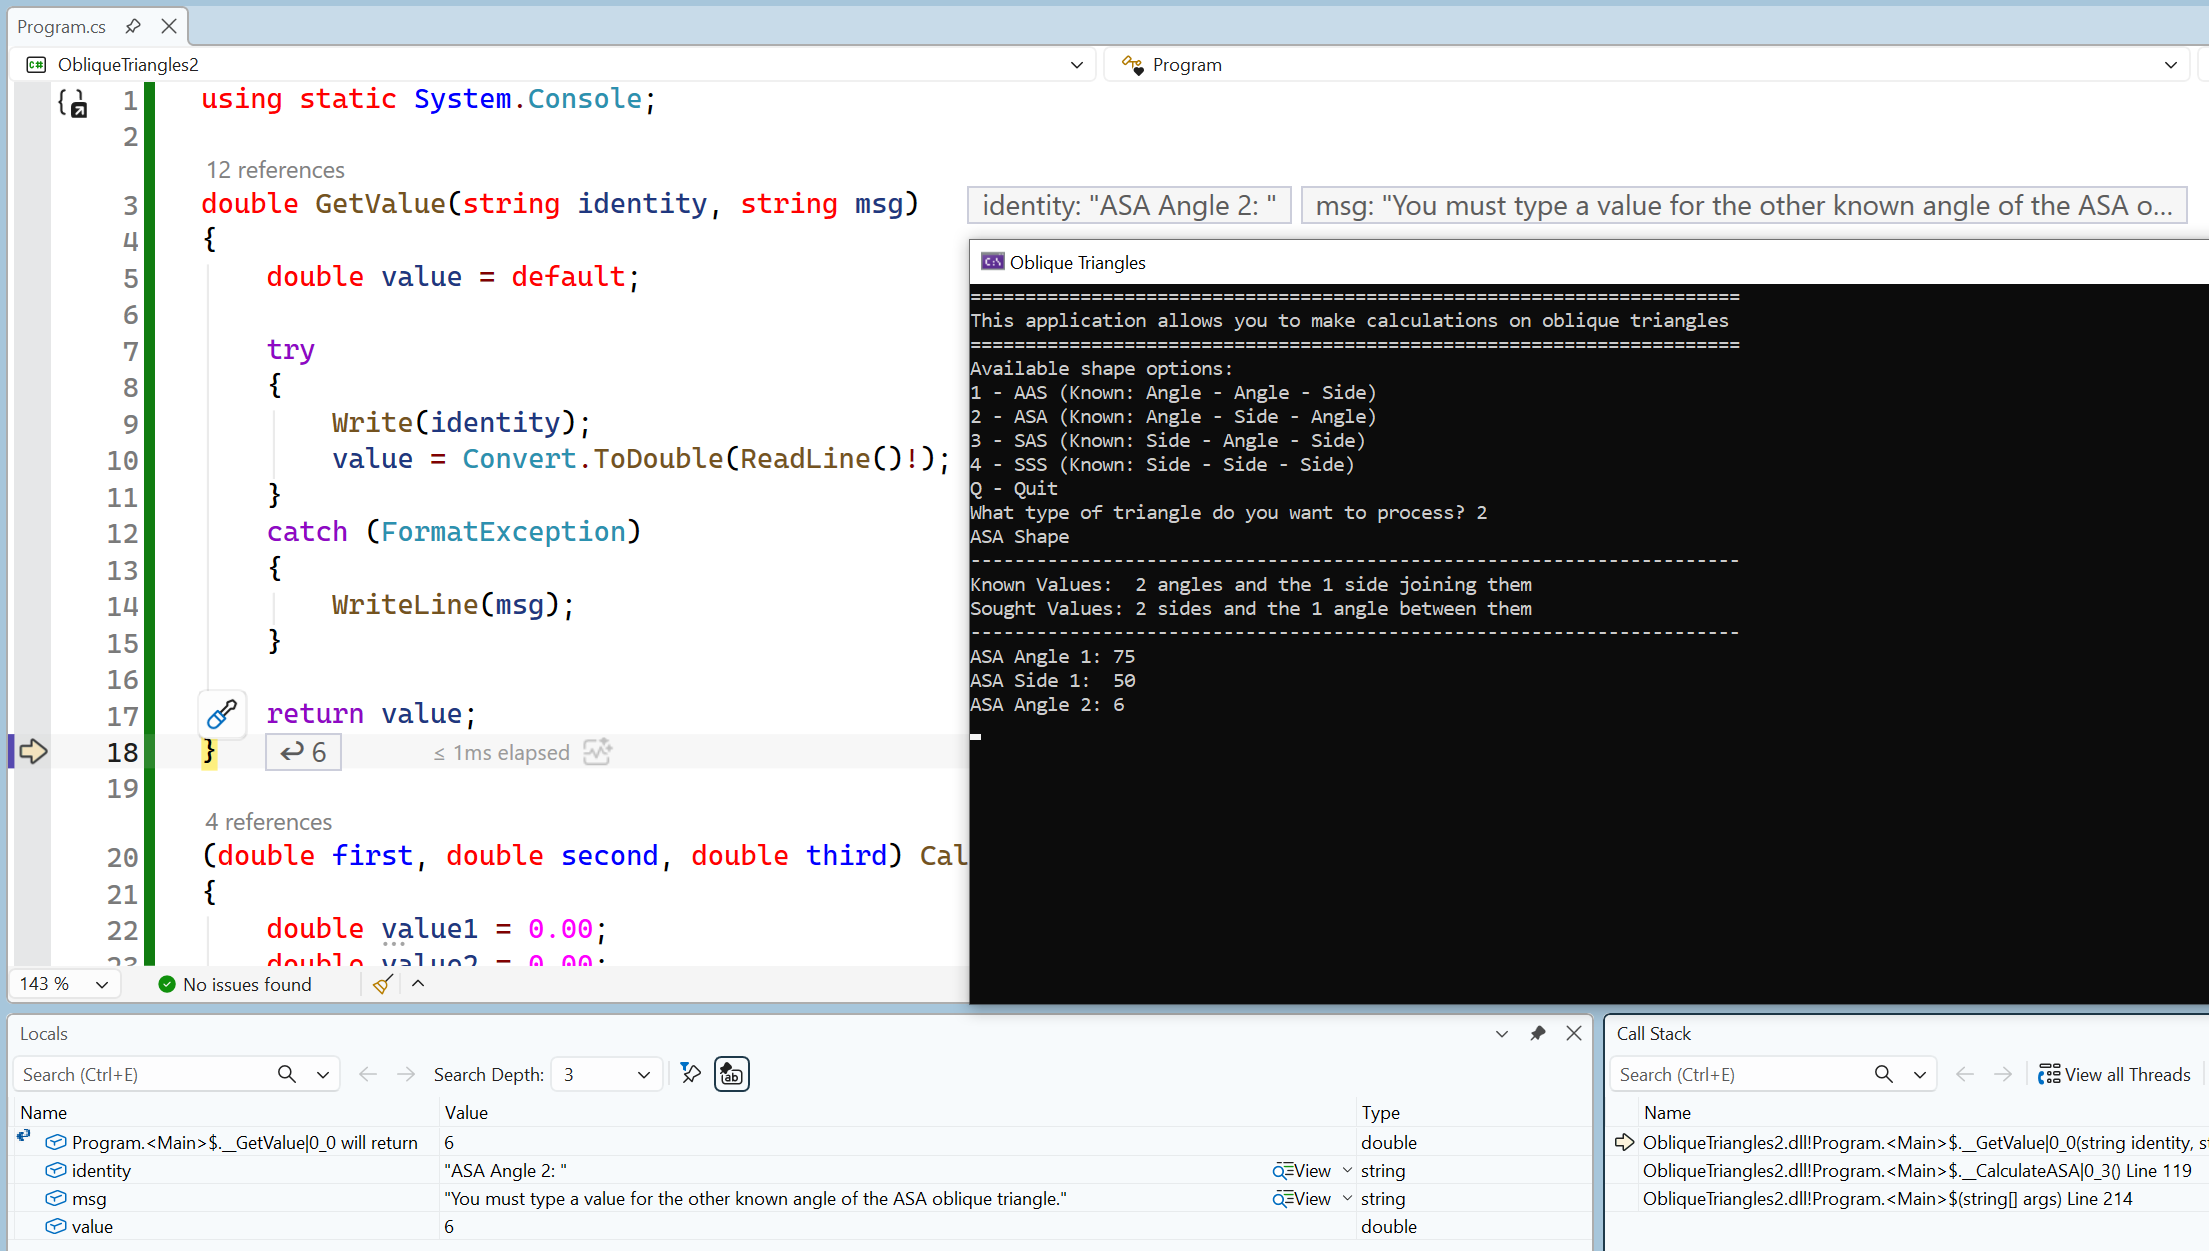
Task: Pin the Program.cs tab
Action: [133, 26]
